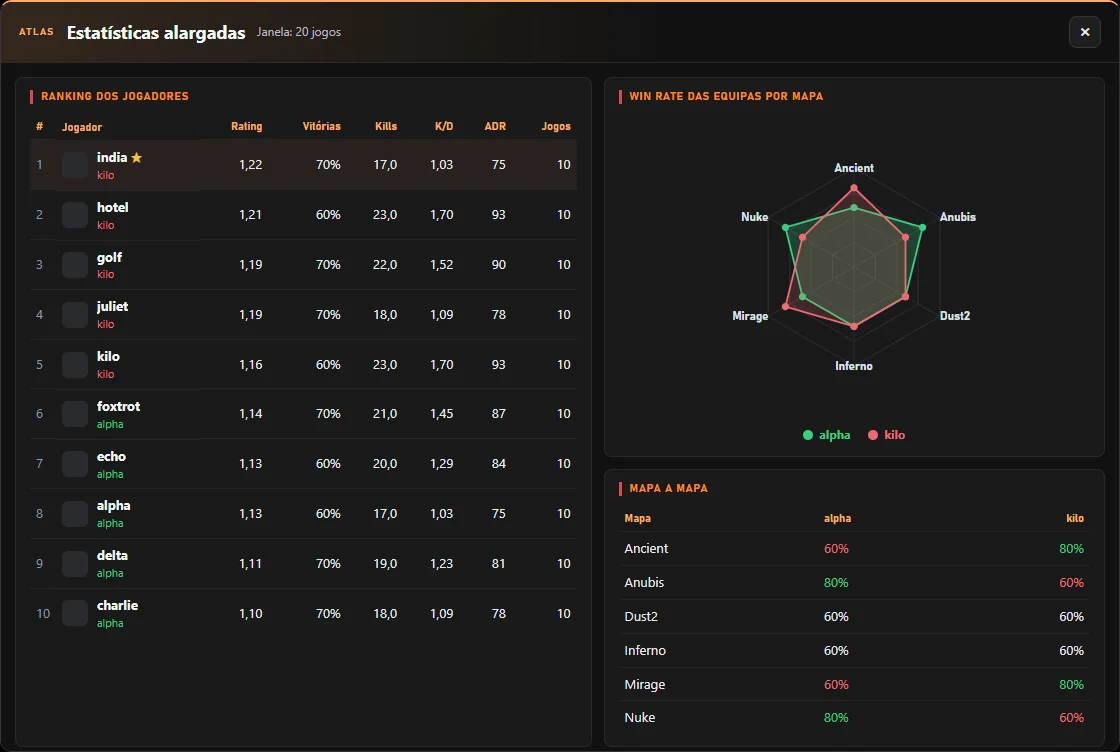This screenshot has width=1120, height=752.
Task: Click the alpha column header in Mapa a Mapa
Action: coord(837,518)
